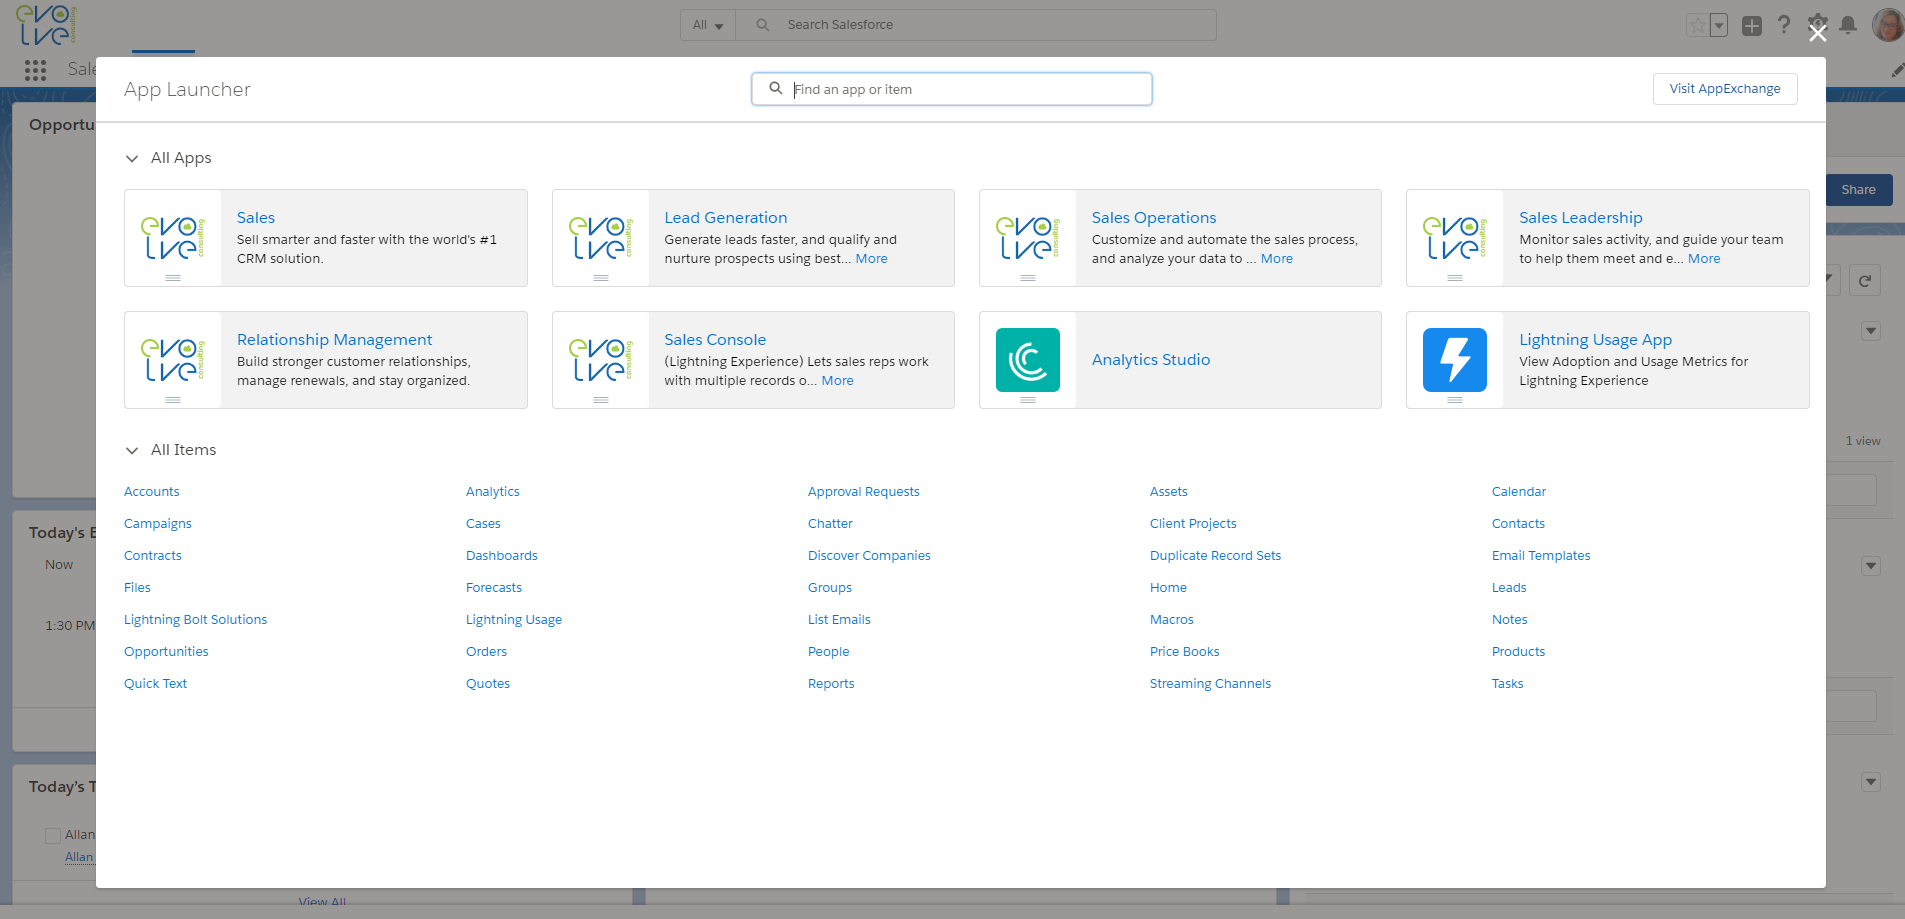Close the App Launcher with the X

[1817, 32]
